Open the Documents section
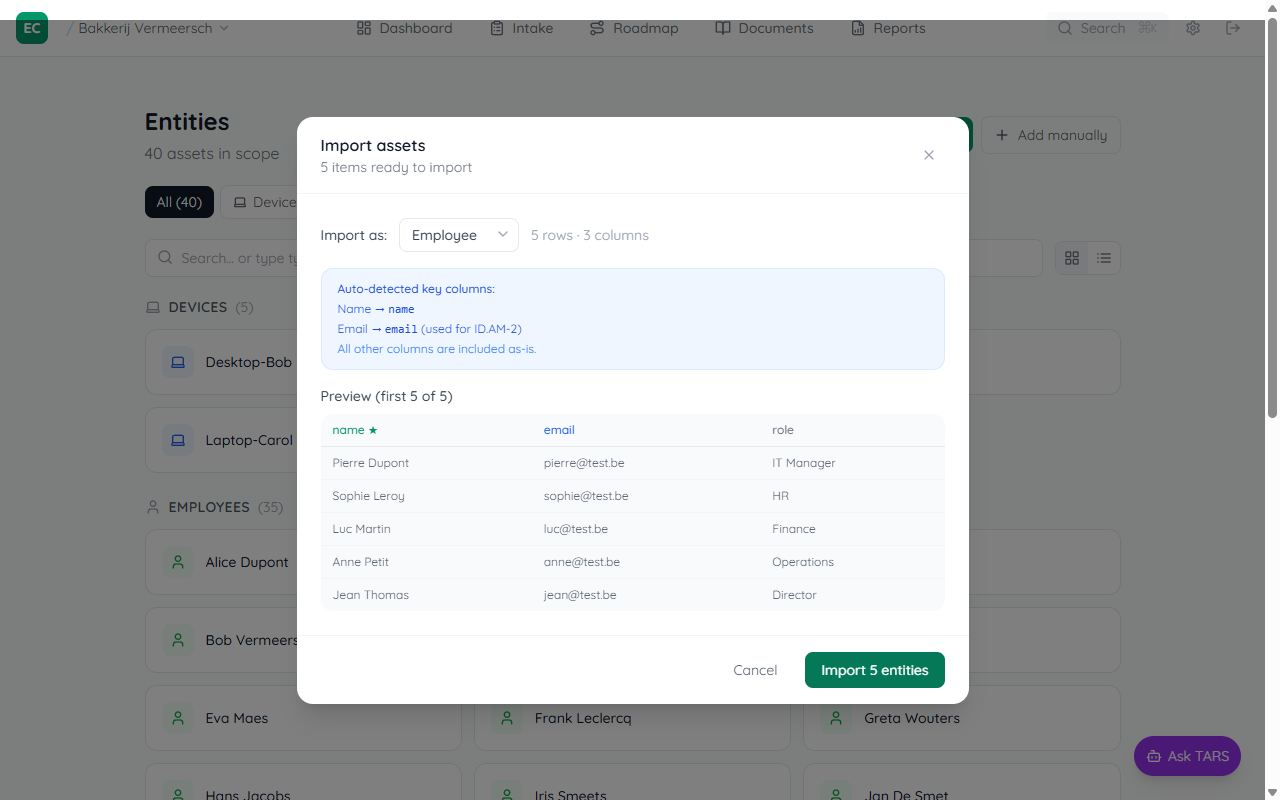This screenshot has width=1280, height=800. [x=763, y=28]
